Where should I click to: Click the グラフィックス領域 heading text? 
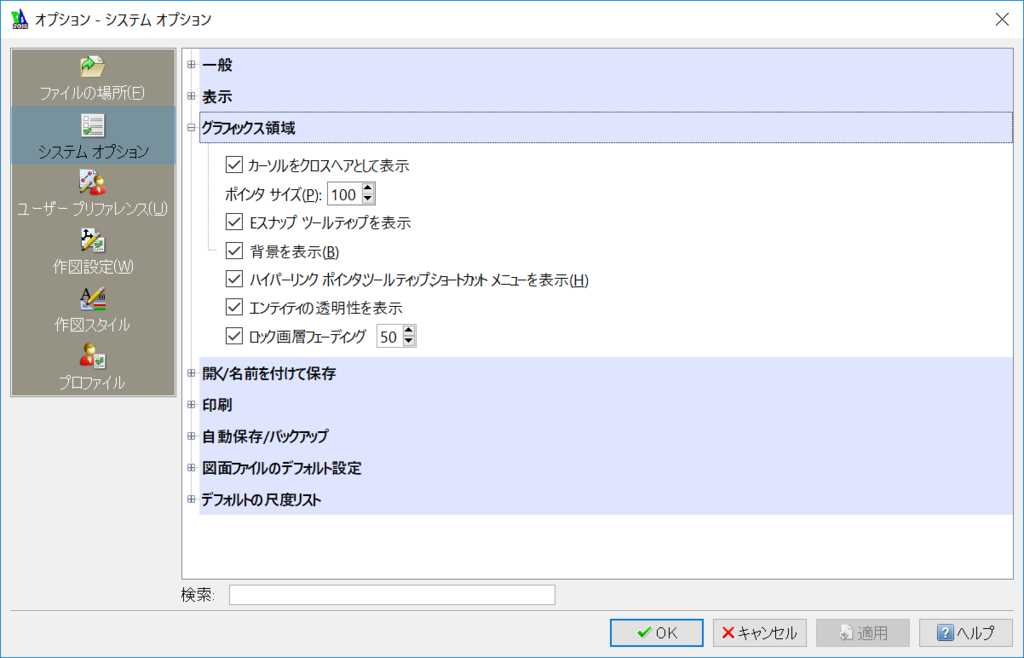(248, 128)
